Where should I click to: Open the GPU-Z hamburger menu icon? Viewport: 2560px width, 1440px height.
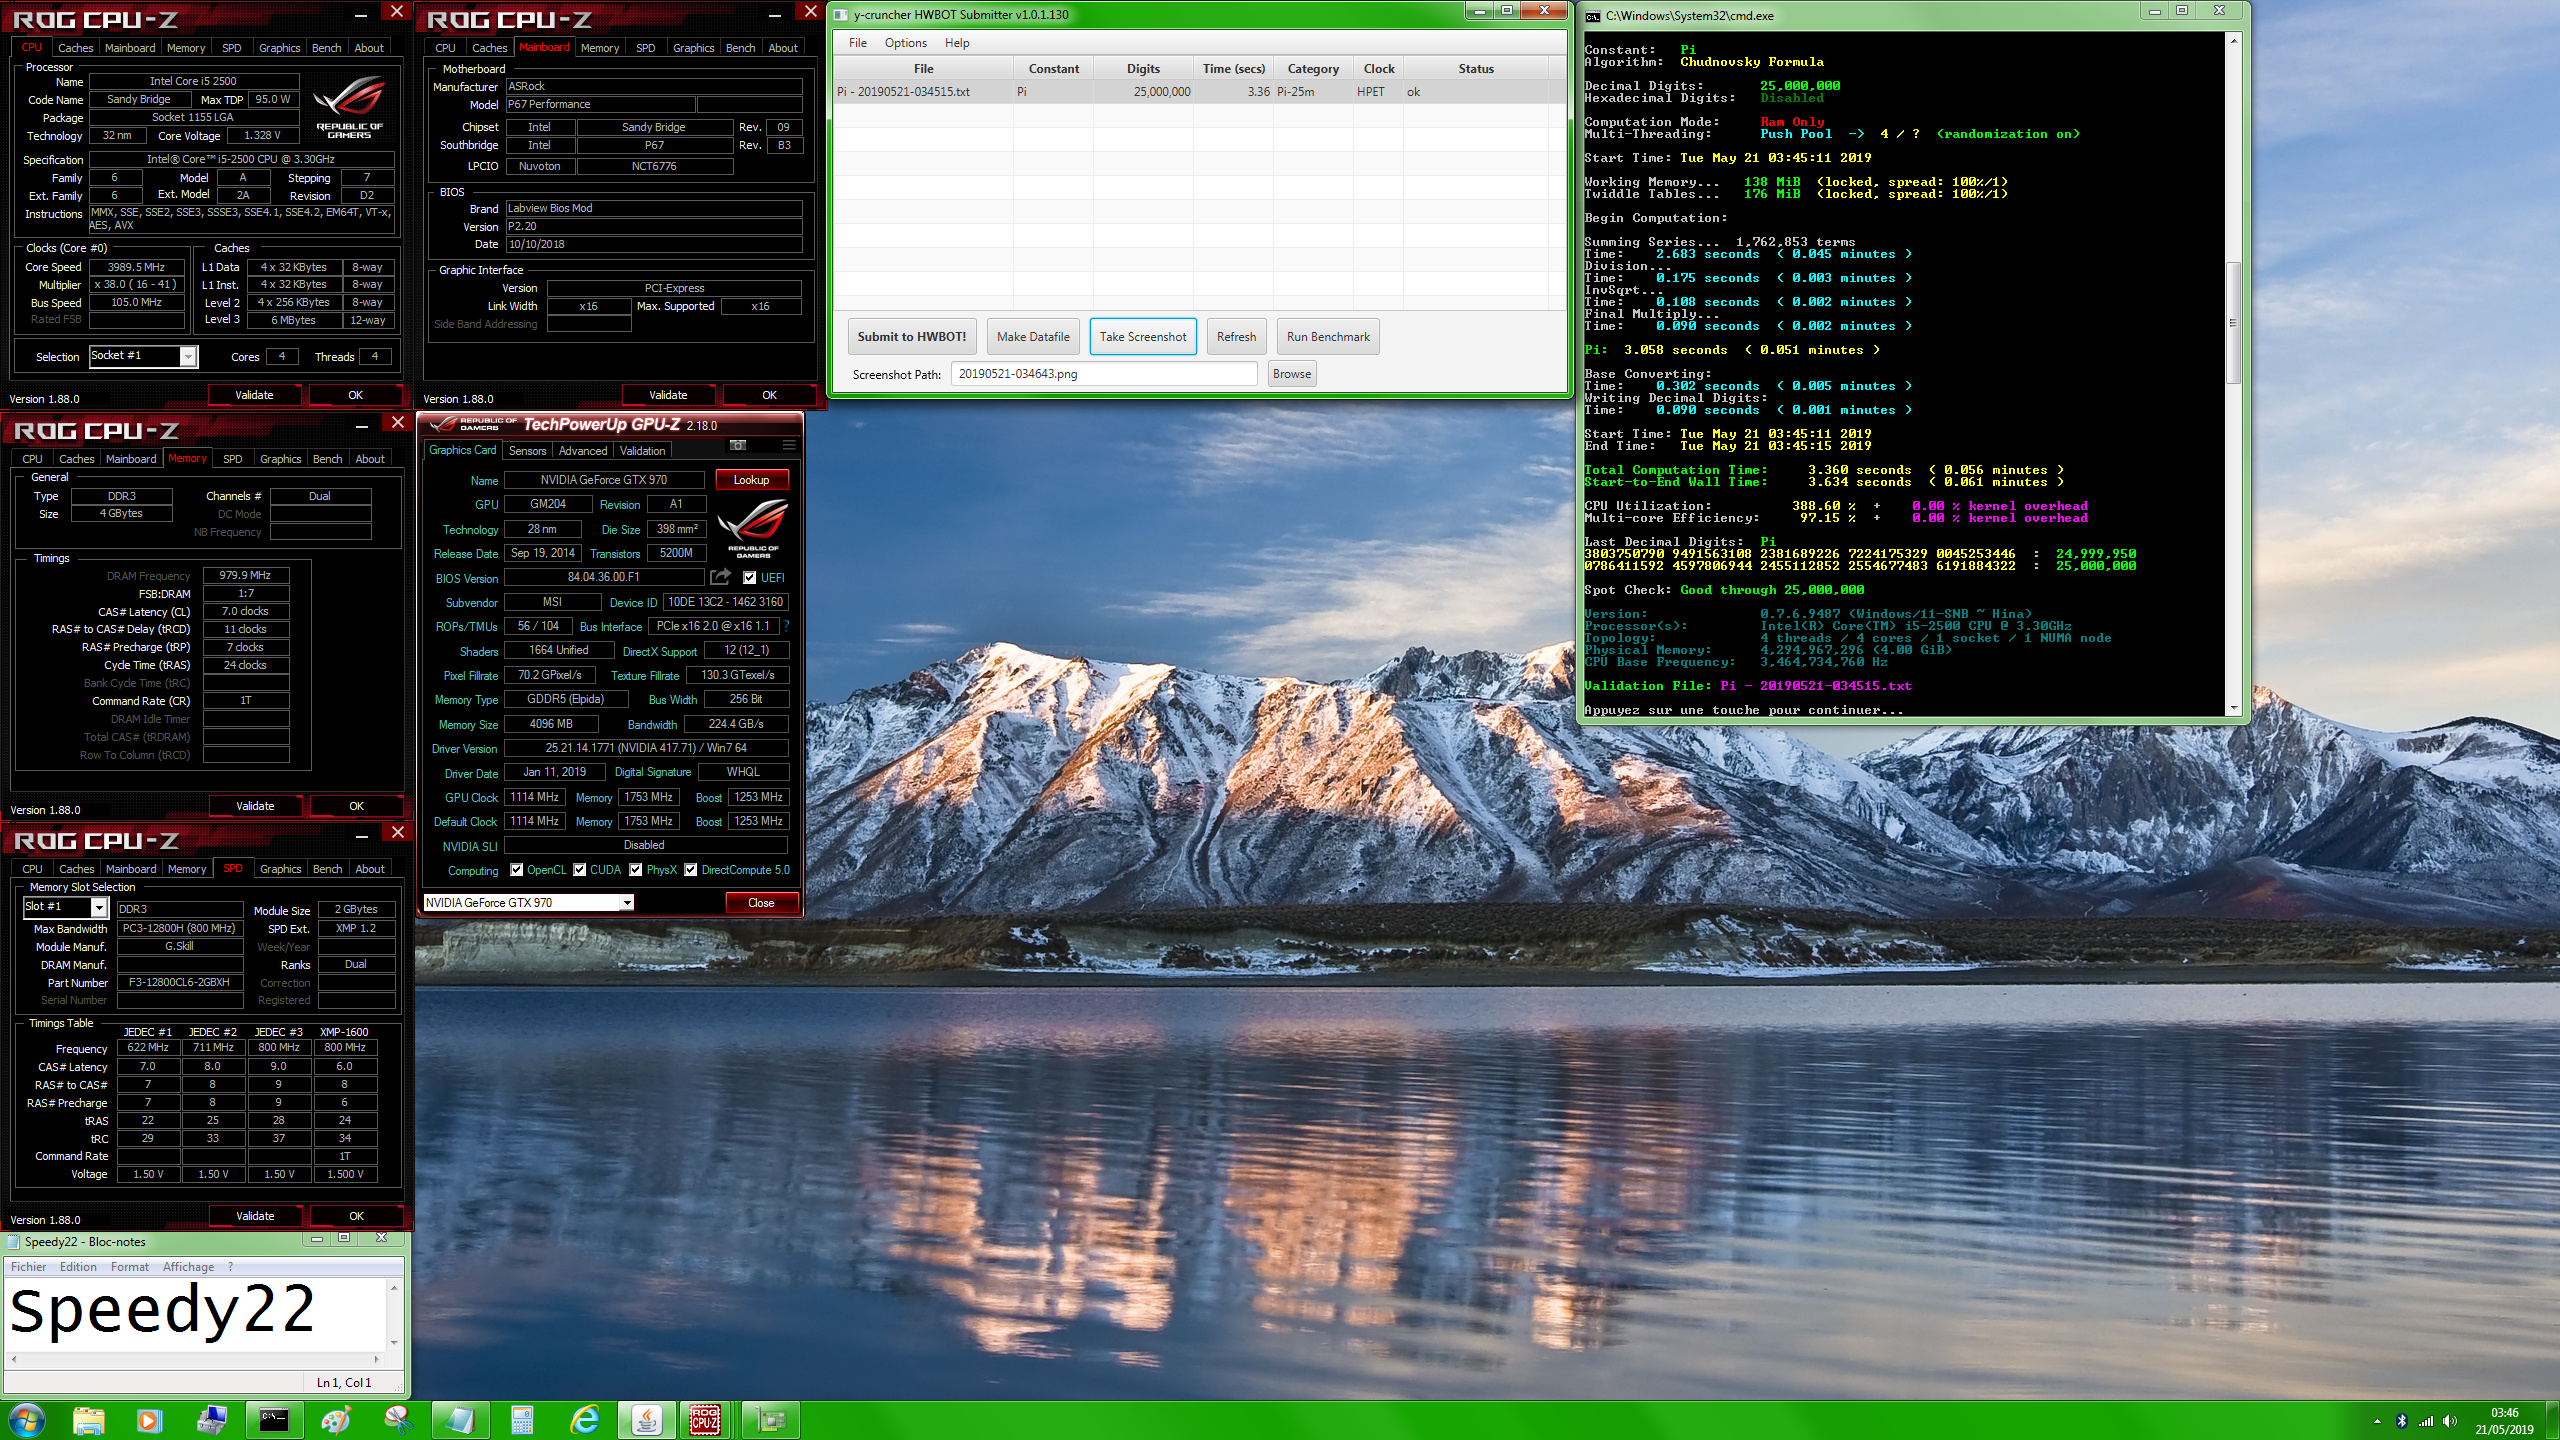point(789,445)
